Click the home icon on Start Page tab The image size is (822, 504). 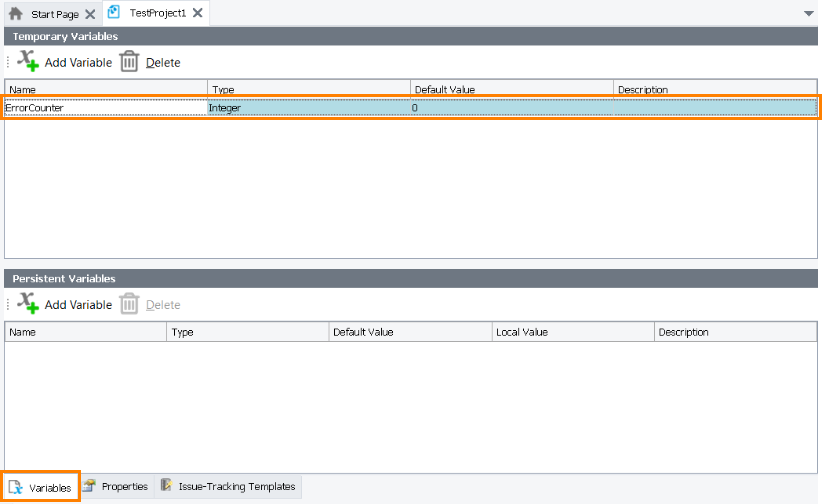pos(16,14)
